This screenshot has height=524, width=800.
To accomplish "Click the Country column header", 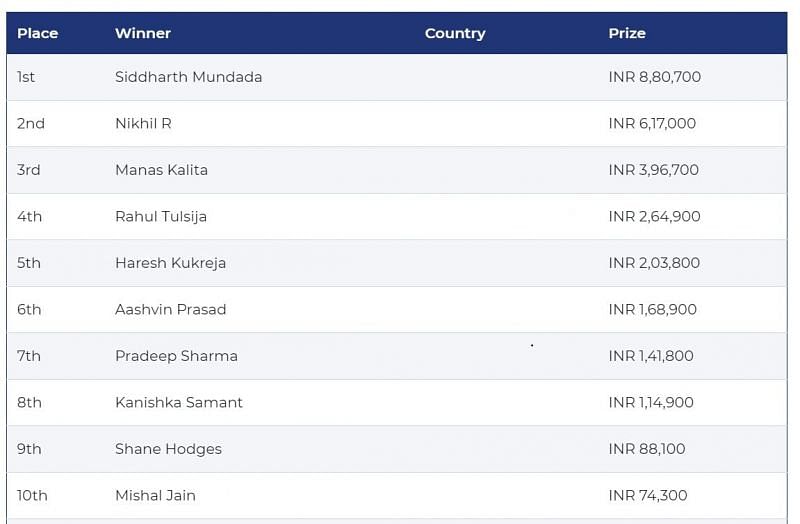I will [455, 33].
